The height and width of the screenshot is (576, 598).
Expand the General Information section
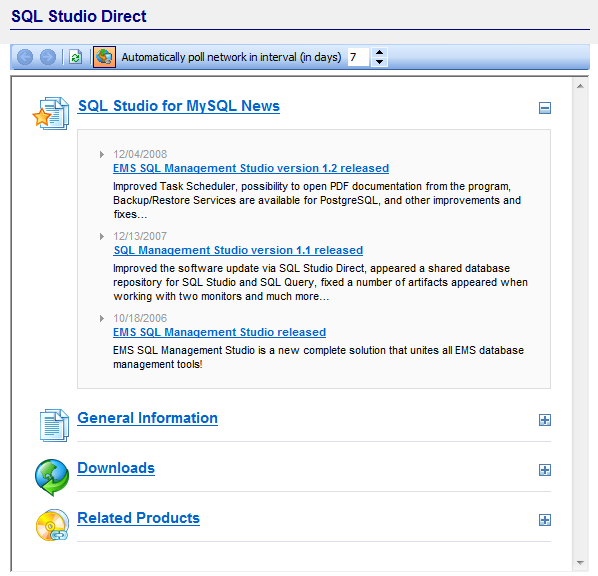(x=545, y=420)
